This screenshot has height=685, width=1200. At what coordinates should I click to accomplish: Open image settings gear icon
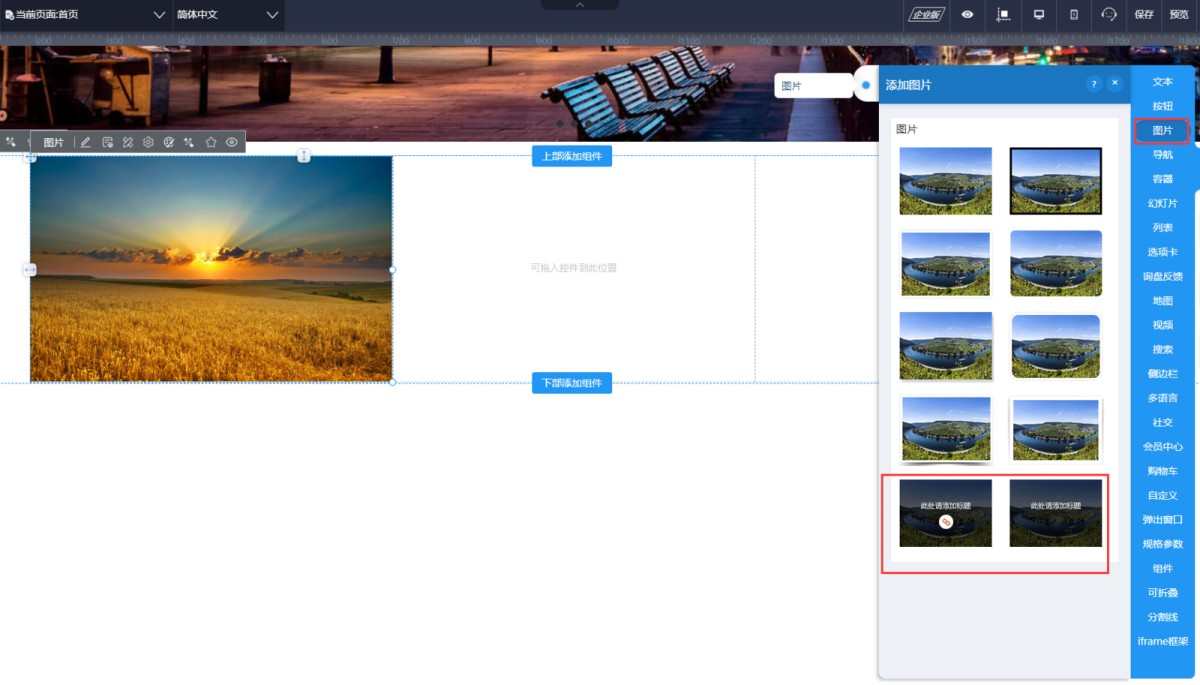tap(148, 142)
